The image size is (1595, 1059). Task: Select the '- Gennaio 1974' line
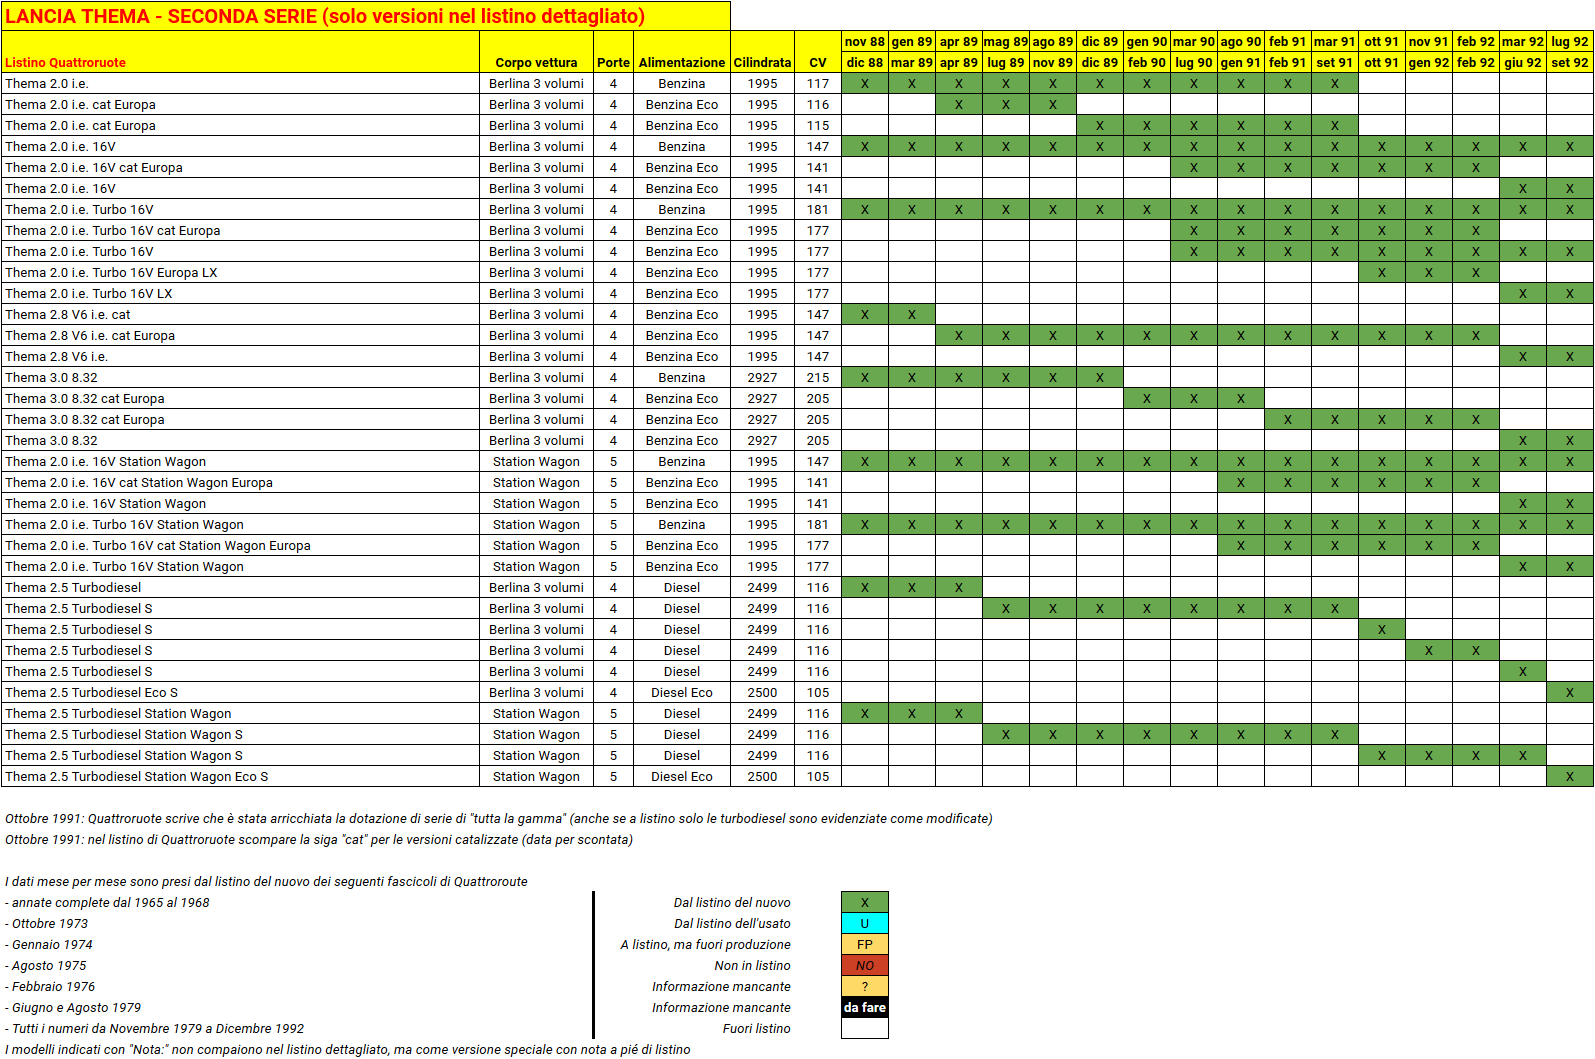tap(48, 944)
